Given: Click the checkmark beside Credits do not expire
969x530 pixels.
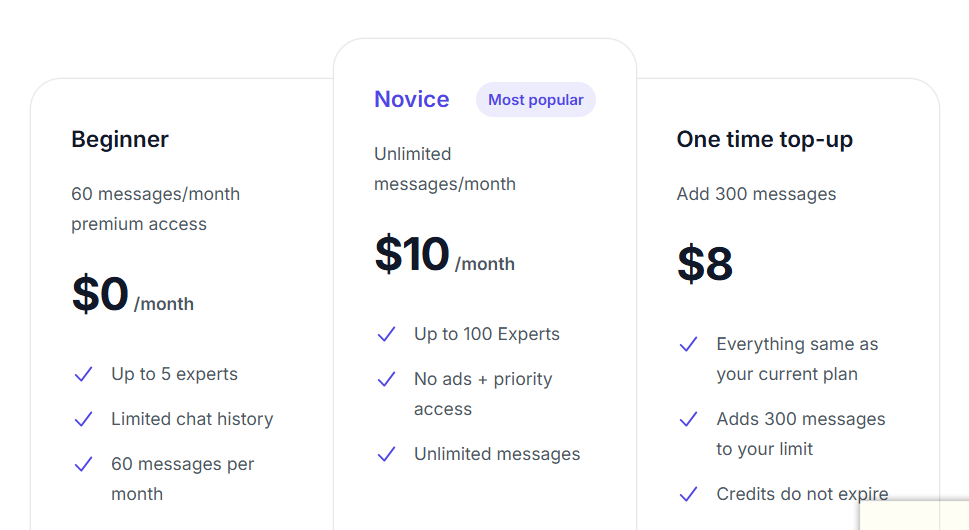Looking at the screenshot, I should (x=688, y=494).
